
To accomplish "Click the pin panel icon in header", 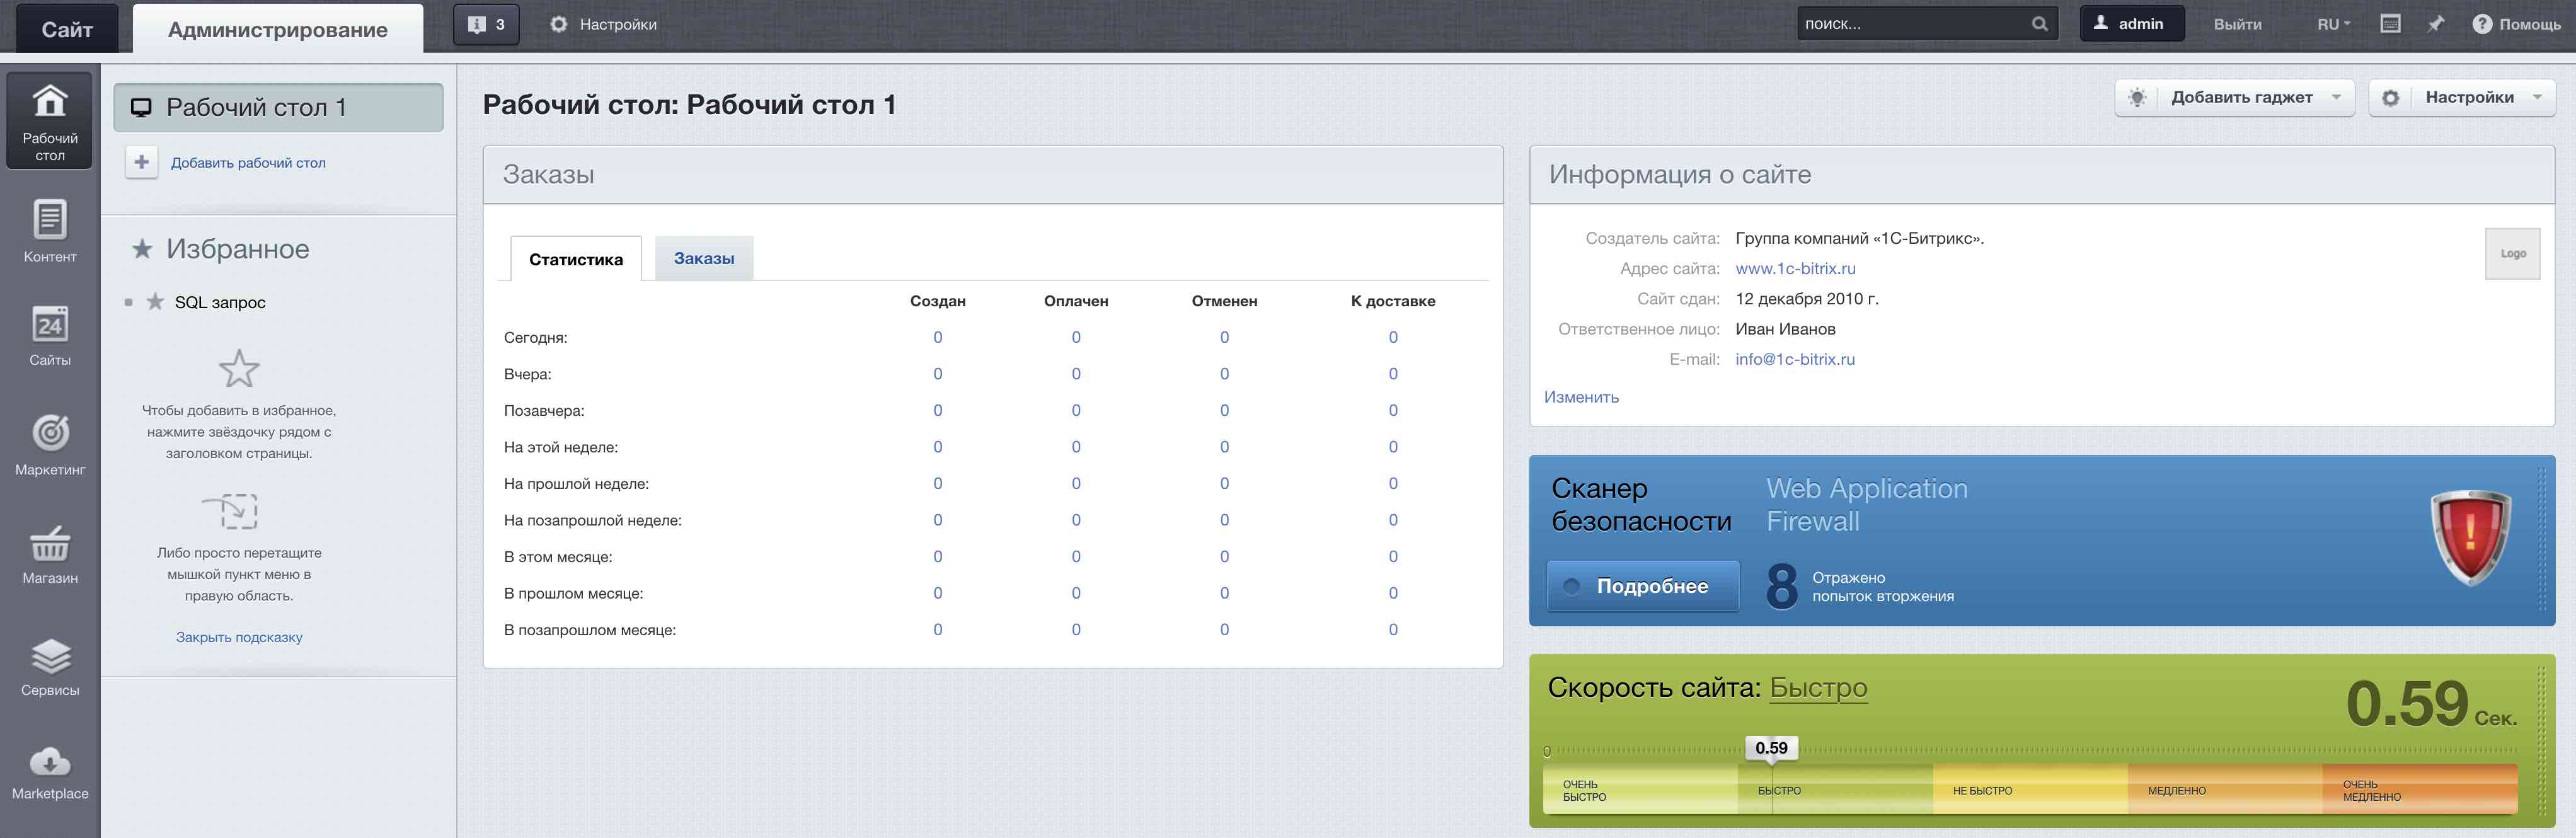I will pyautogui.click(x=2436, y=24).
